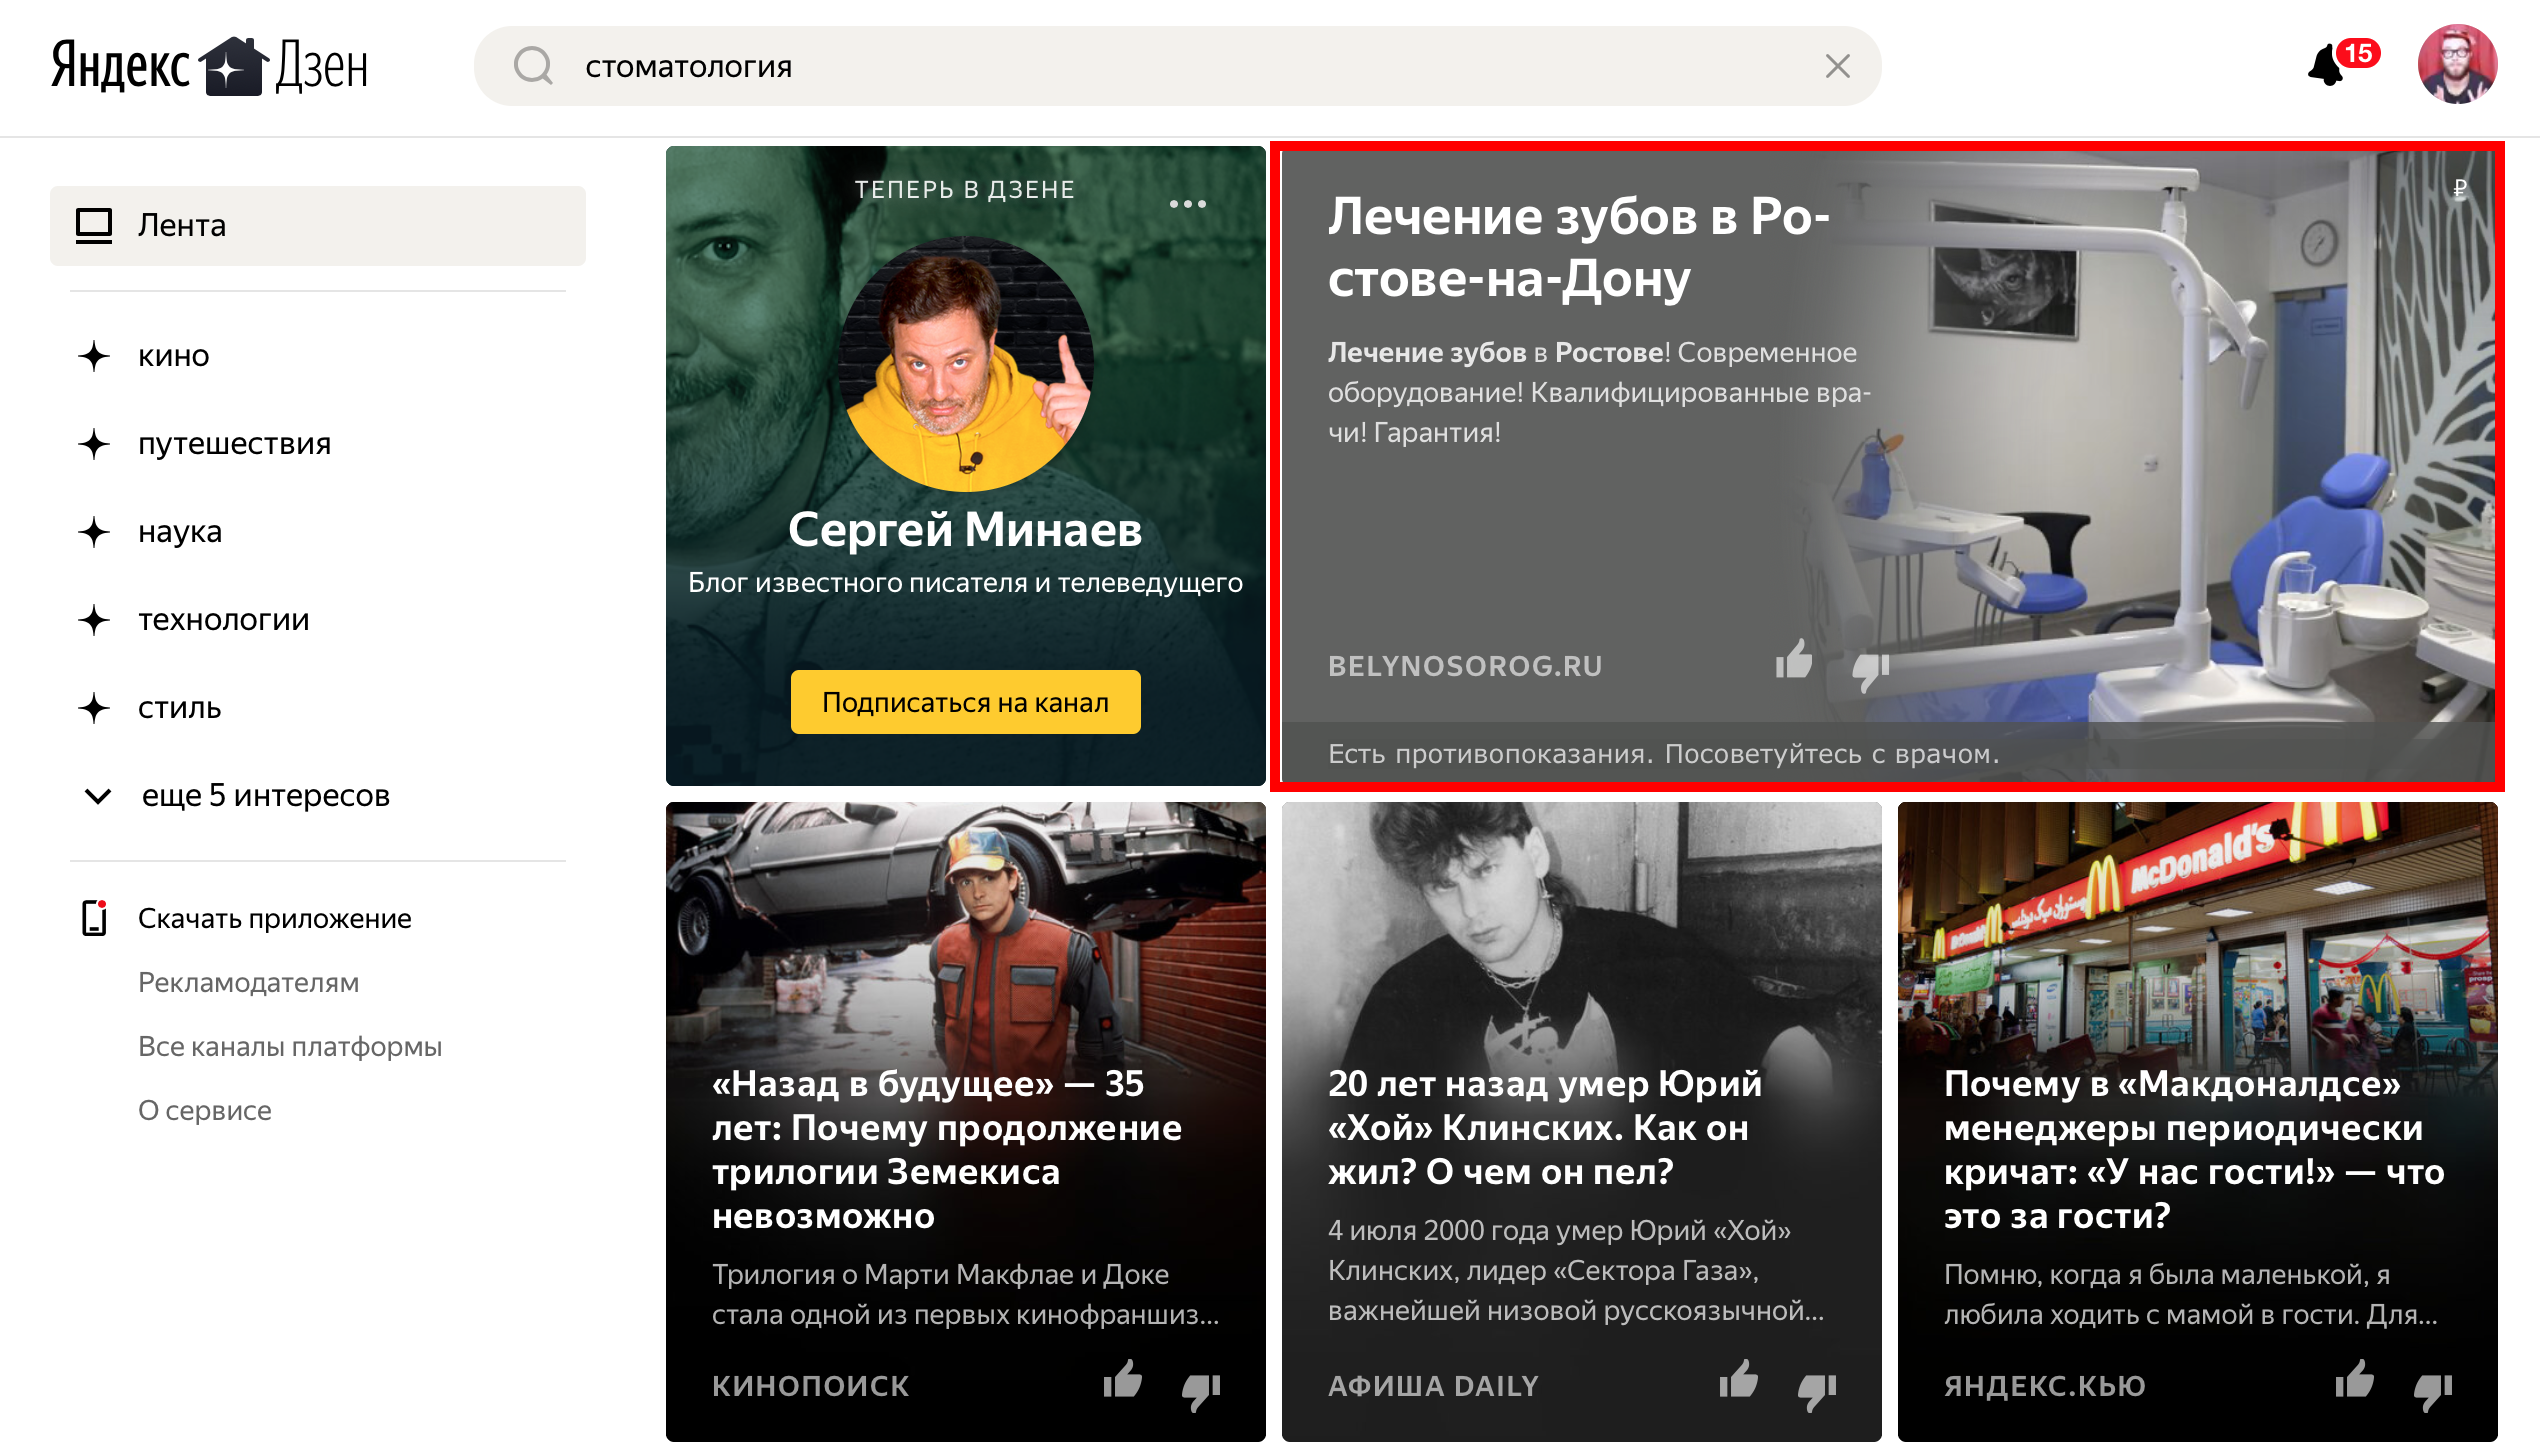The image size is (2540, 1452).
Task: Click ТЕПЕРЬ В ДЗЕНЕ label
Action: tap(965, 190)
